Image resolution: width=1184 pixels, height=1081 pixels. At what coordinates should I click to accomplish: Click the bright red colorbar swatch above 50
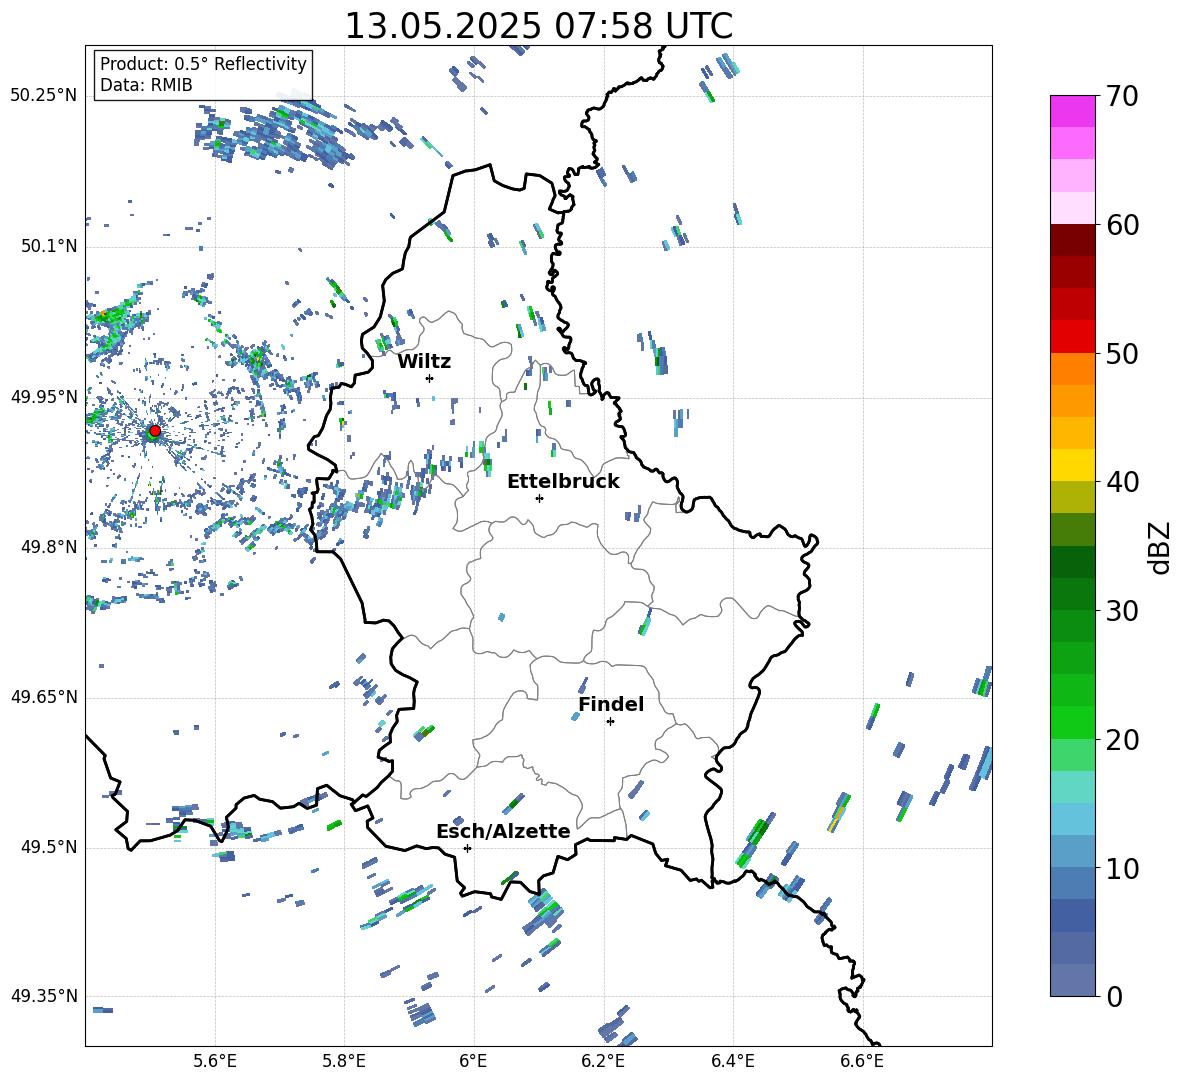(x=1072, y=337)
